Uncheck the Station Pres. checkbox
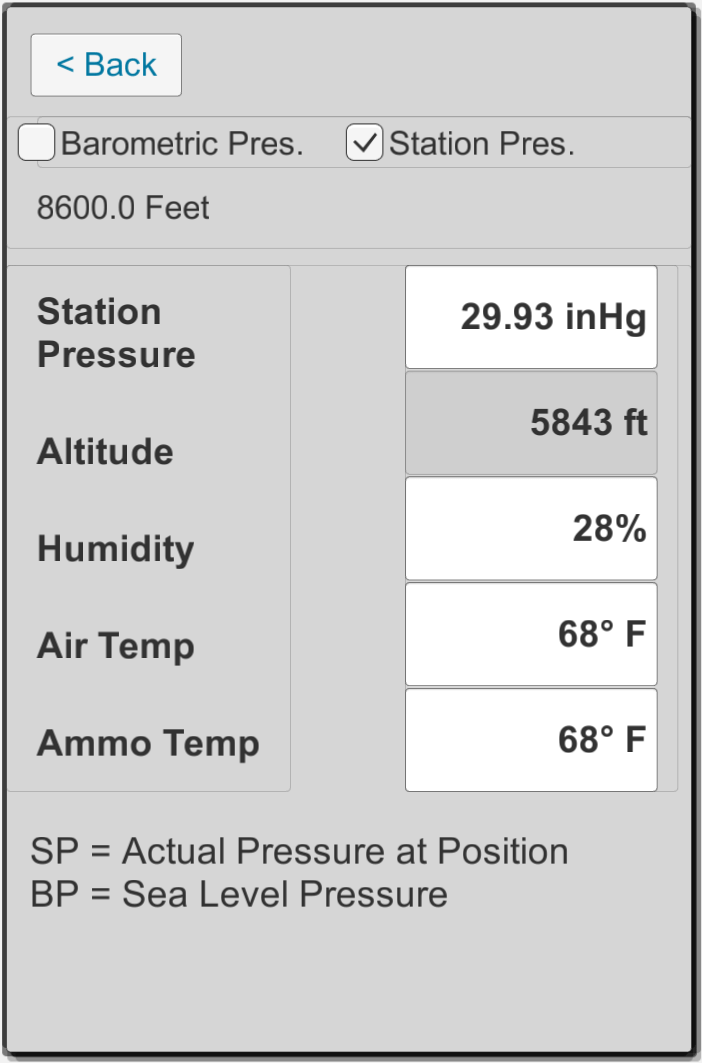This screenshot has height=1063, width=702. pyautogui.click(x=364, y=142)
